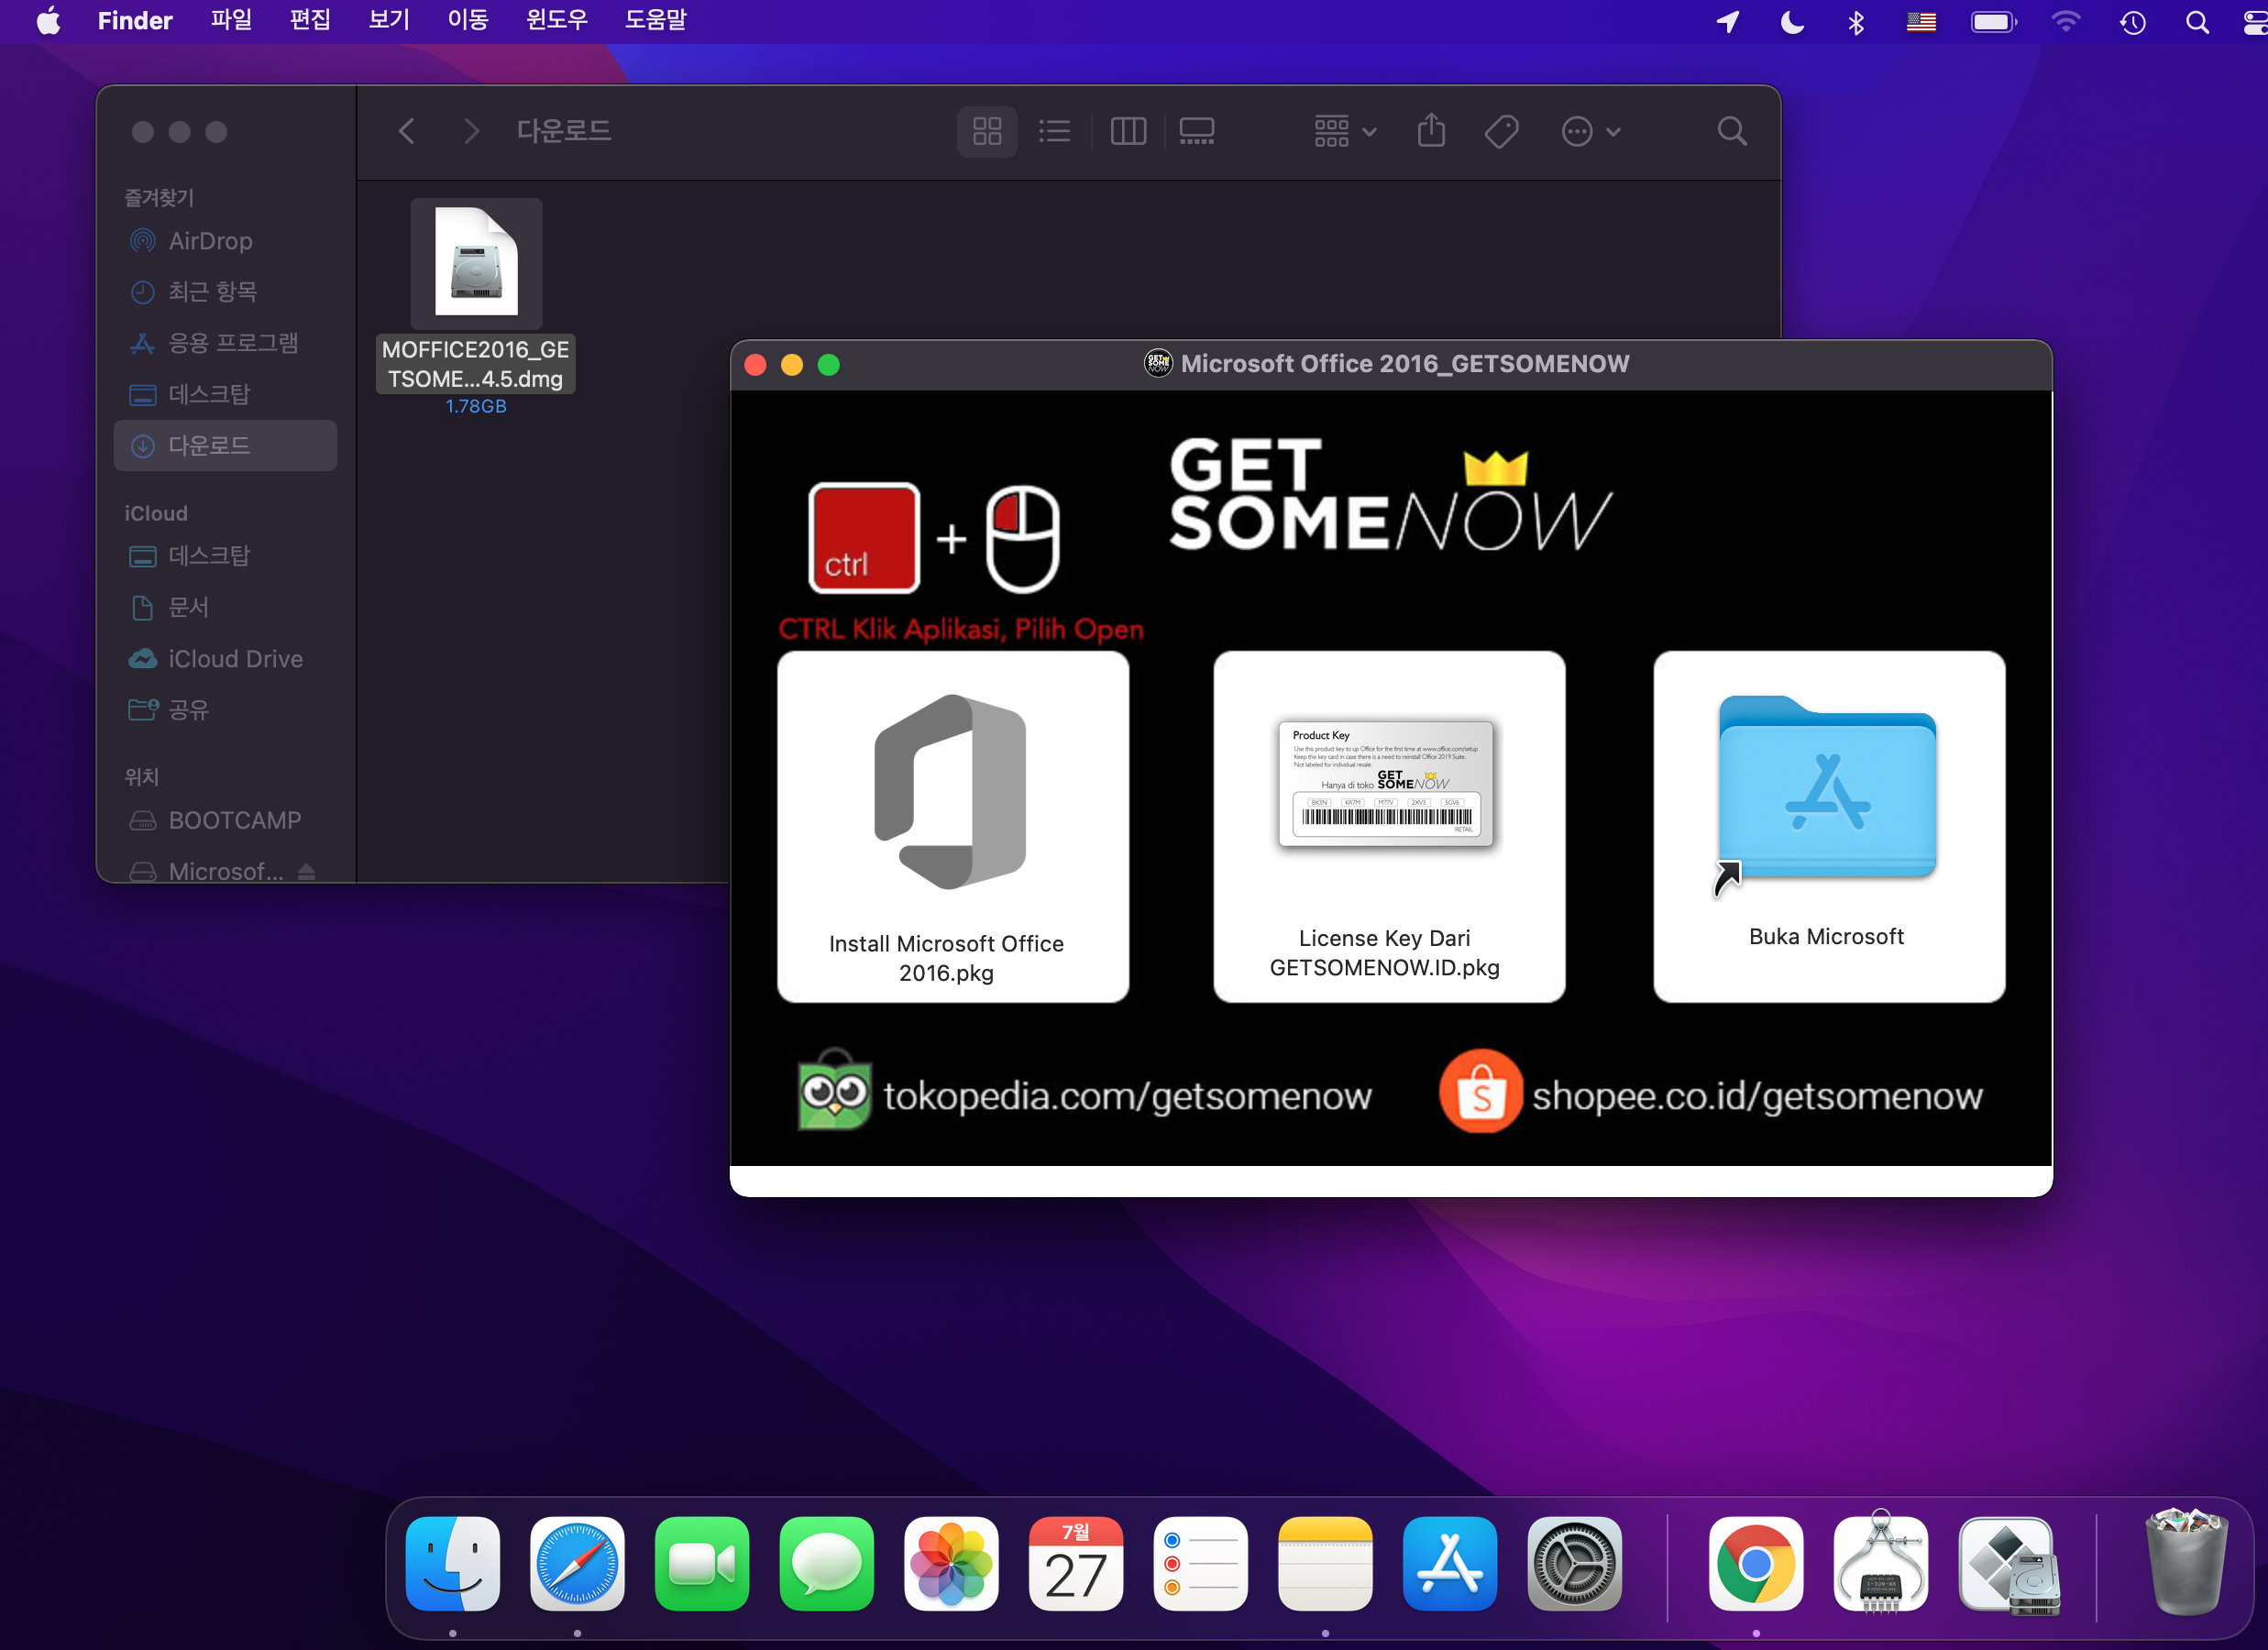
Task: Open System Preferences from the Dock
Action: click(1575, 1564)
